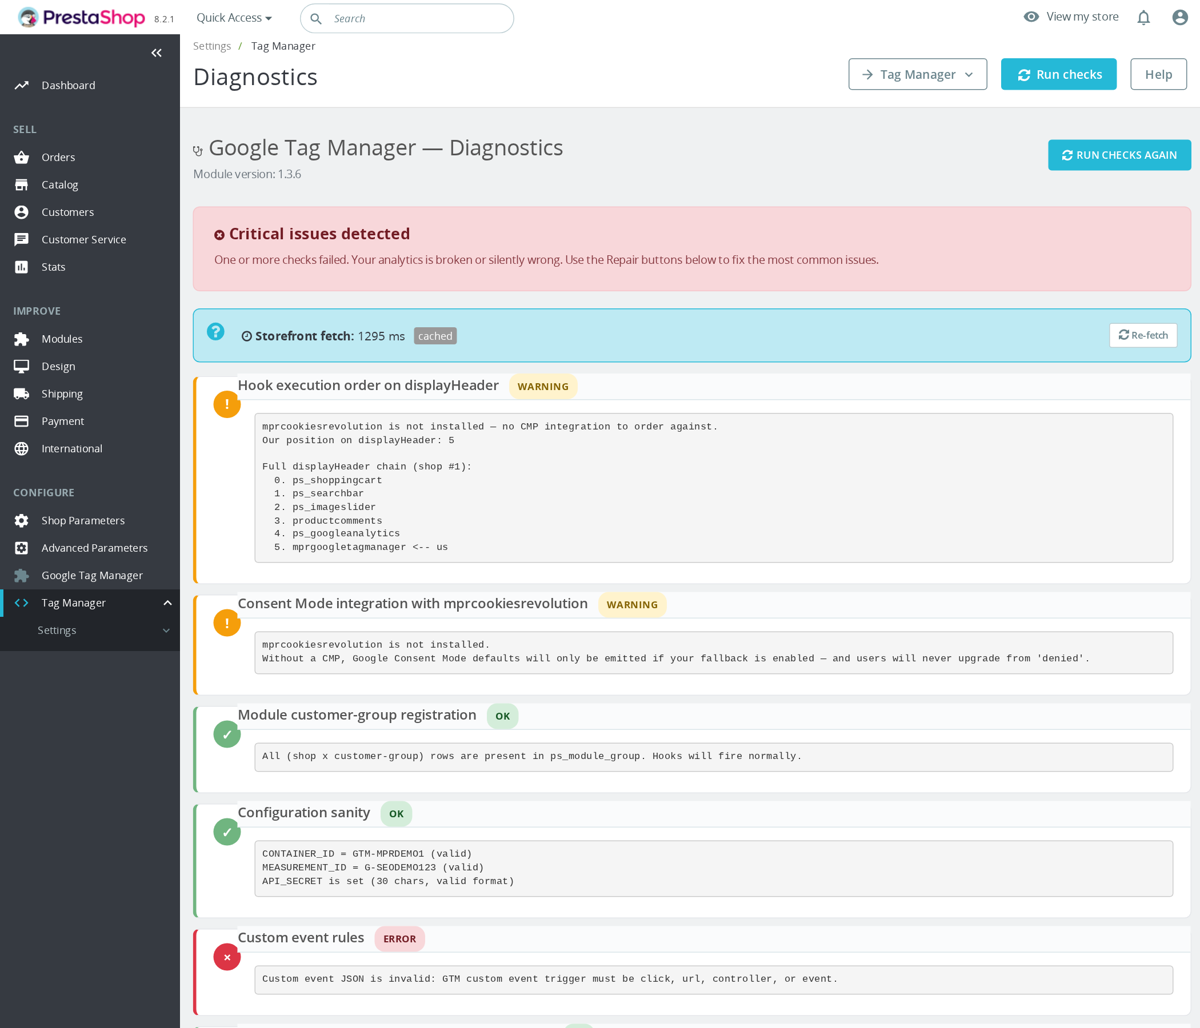
Task: Click the orange warning icon for Hook execution order
Action: (x=227, y=404)
